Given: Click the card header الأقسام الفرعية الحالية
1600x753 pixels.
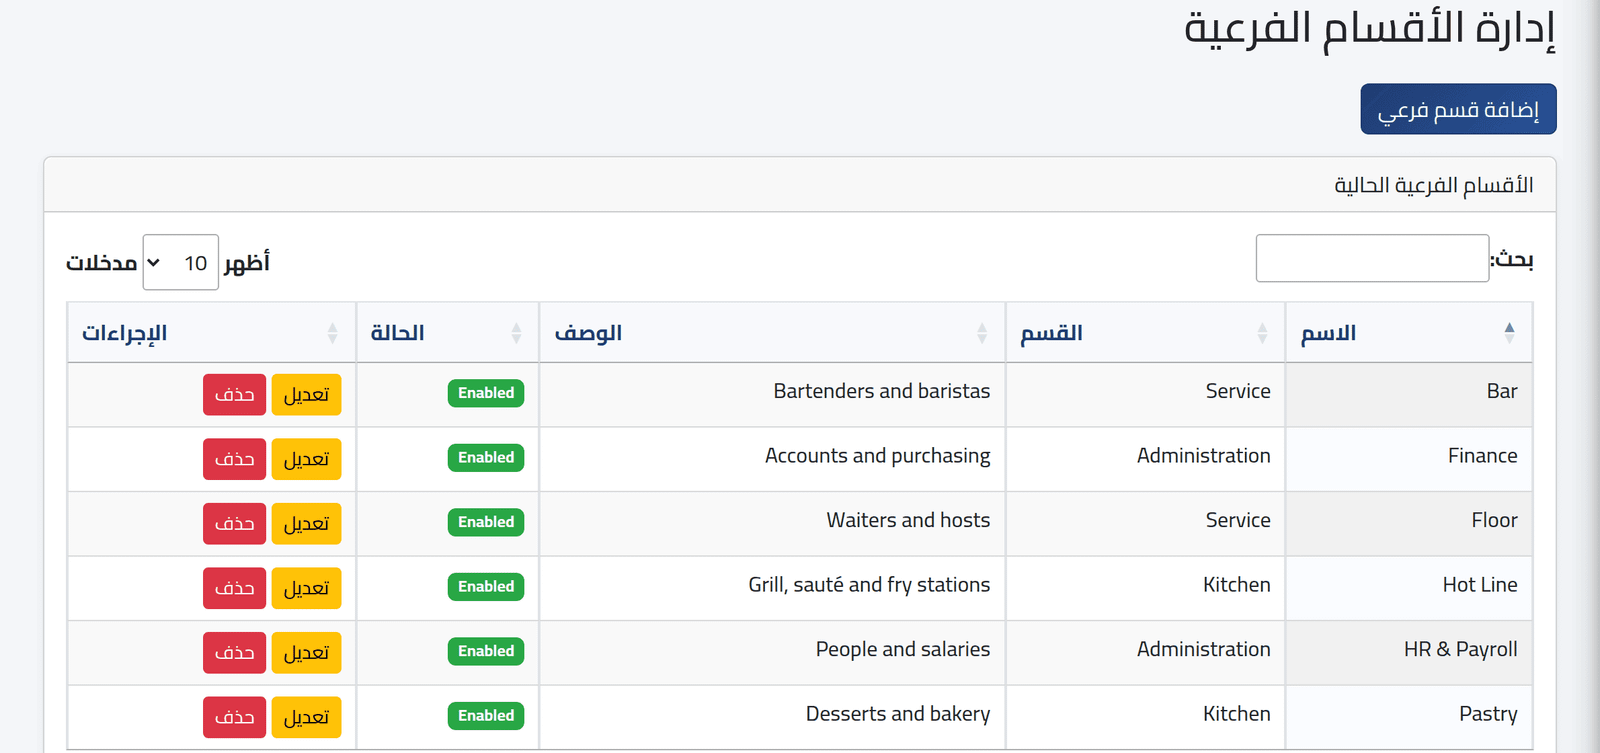Looking at the screenshot, I should (800, 185).
